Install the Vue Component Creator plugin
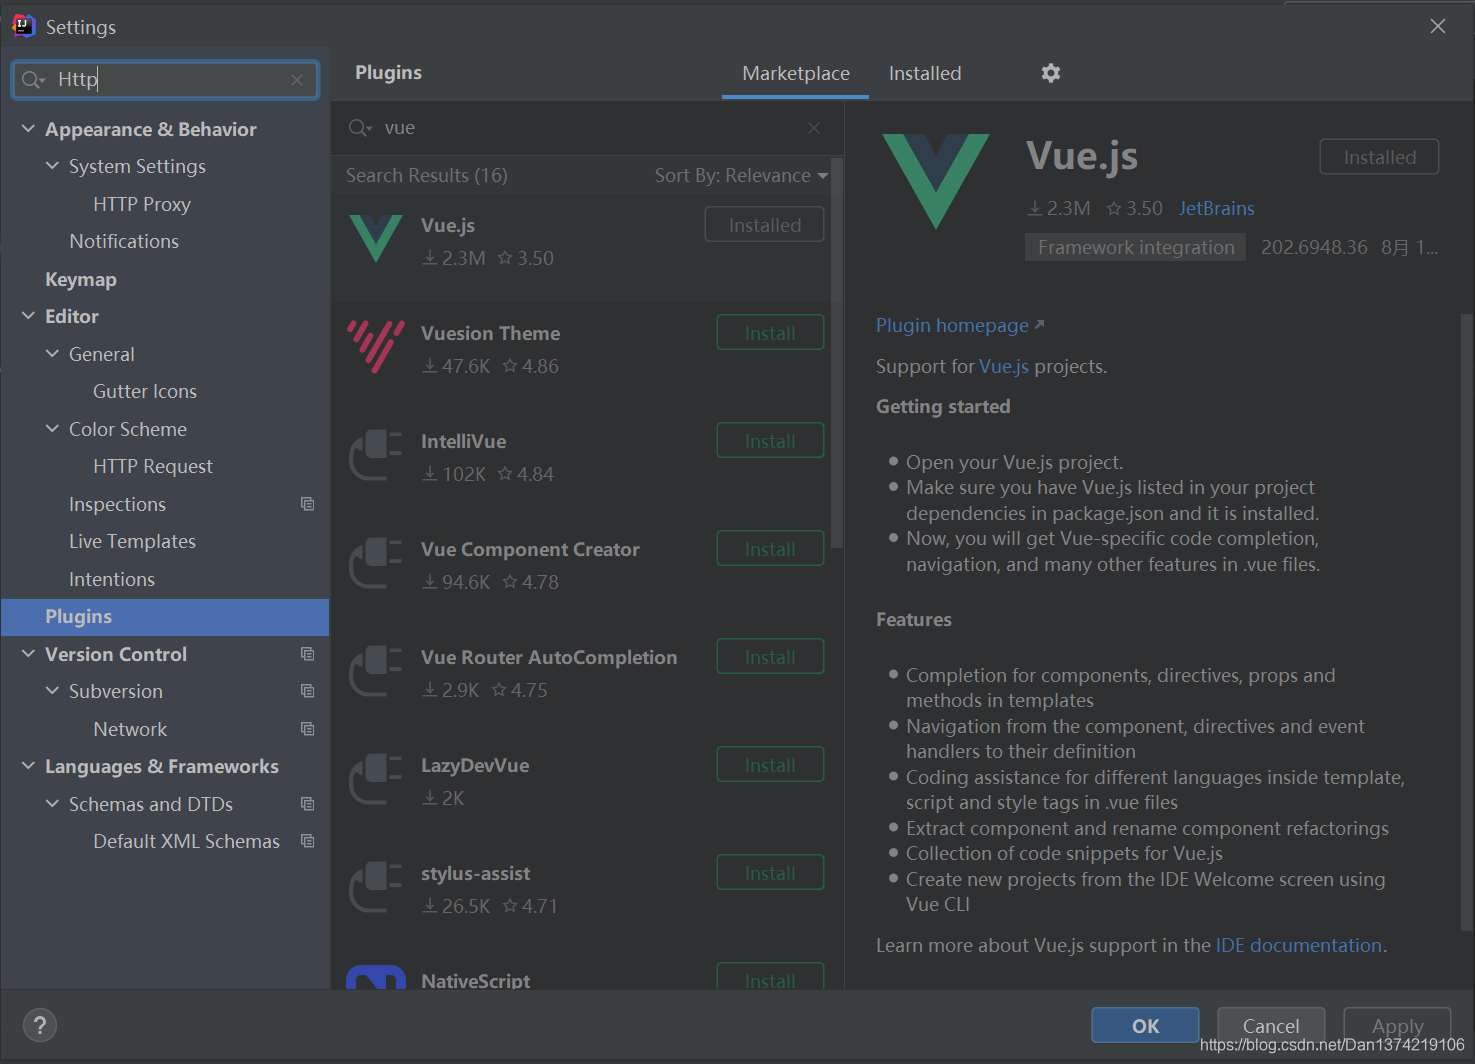 (770, 549)
